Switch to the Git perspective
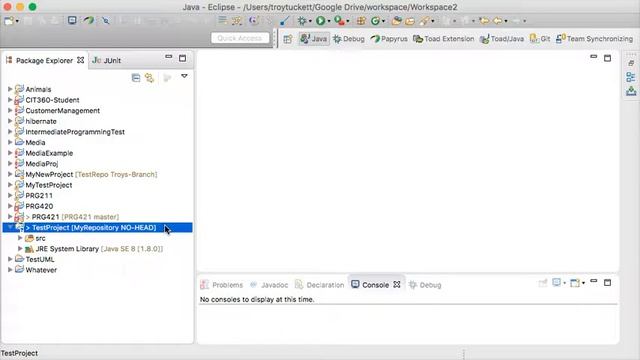The width and height of the screenshot is (640, 360). pos(540,39)
